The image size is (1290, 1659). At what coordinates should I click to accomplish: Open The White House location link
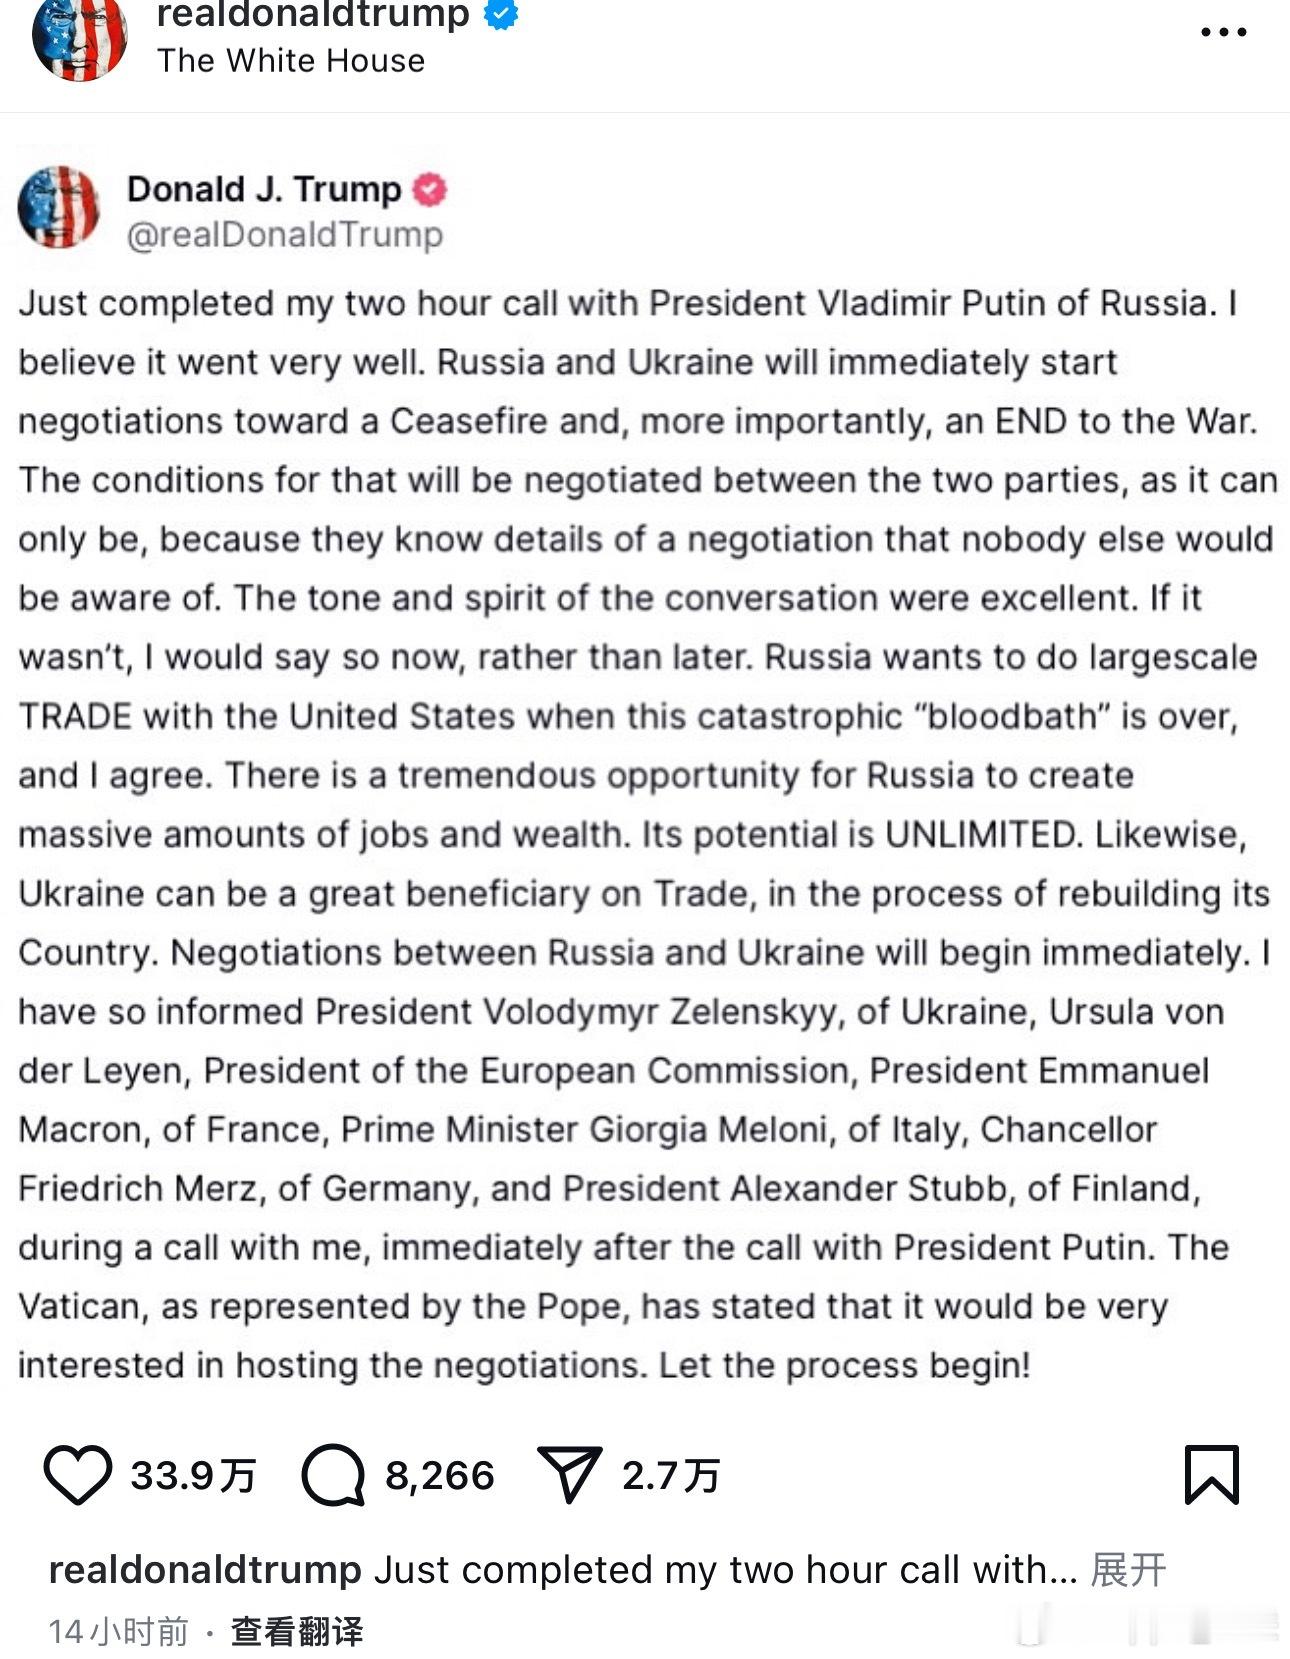[x=291, y=61]
